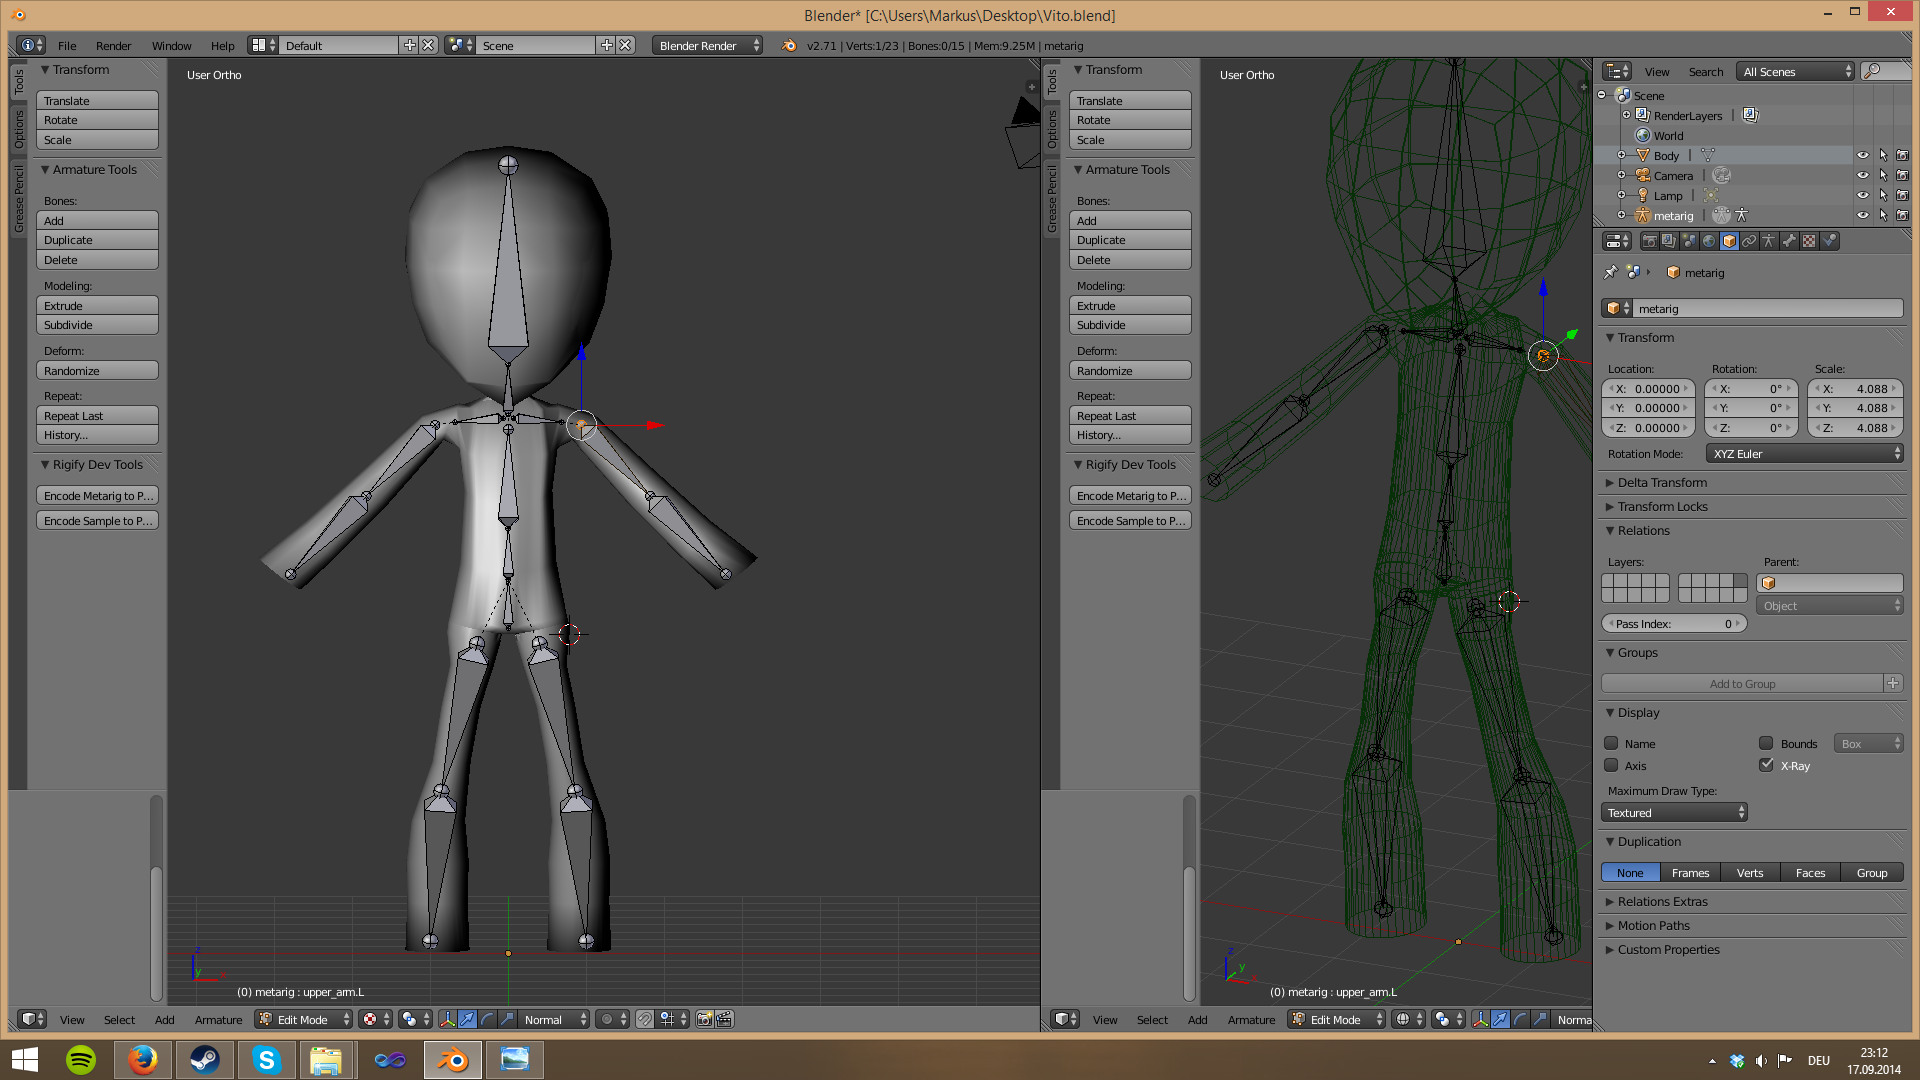The width and height of the screenshot is (1920, 1080).
Task: Click the Encode Metarig to P... button
Action: 98,495
